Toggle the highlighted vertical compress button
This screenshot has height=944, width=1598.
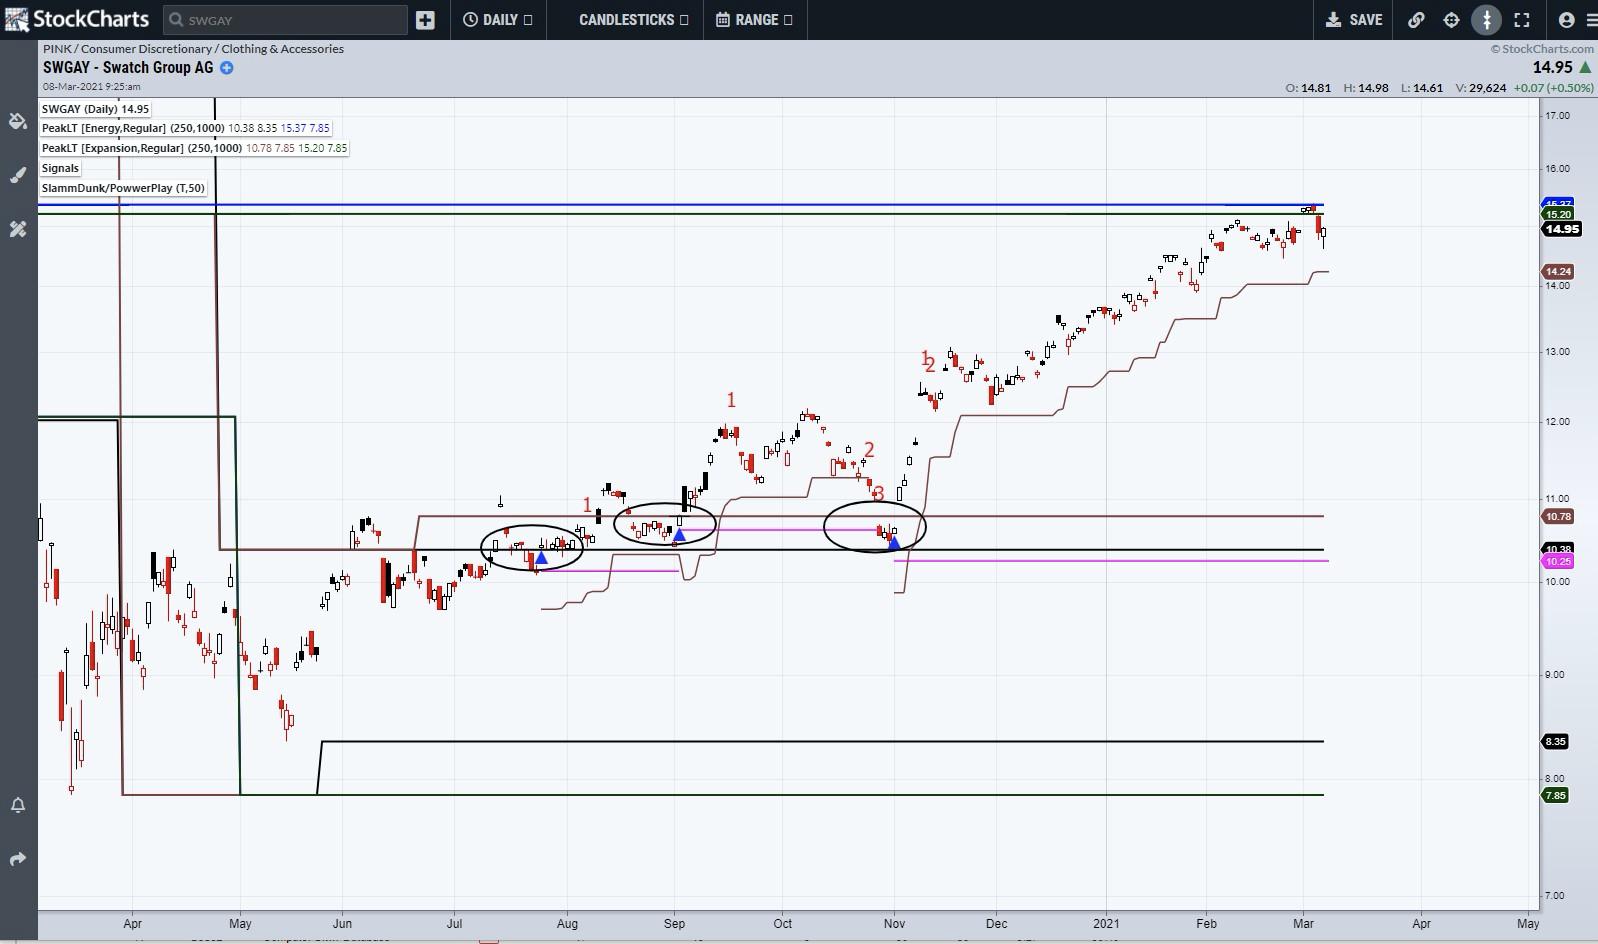(1487, 20)
